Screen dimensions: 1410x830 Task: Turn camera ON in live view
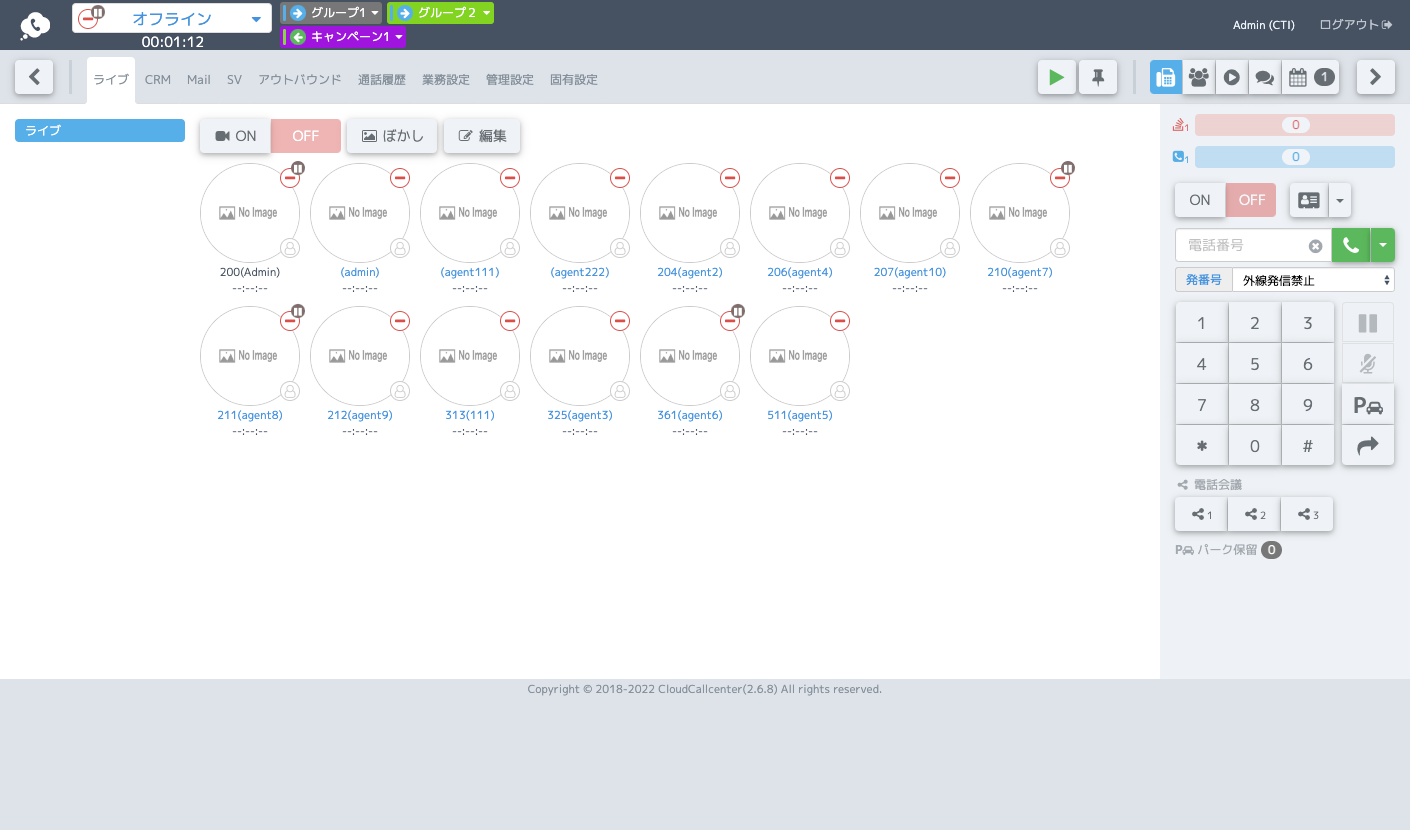click(x=235, y=136)
